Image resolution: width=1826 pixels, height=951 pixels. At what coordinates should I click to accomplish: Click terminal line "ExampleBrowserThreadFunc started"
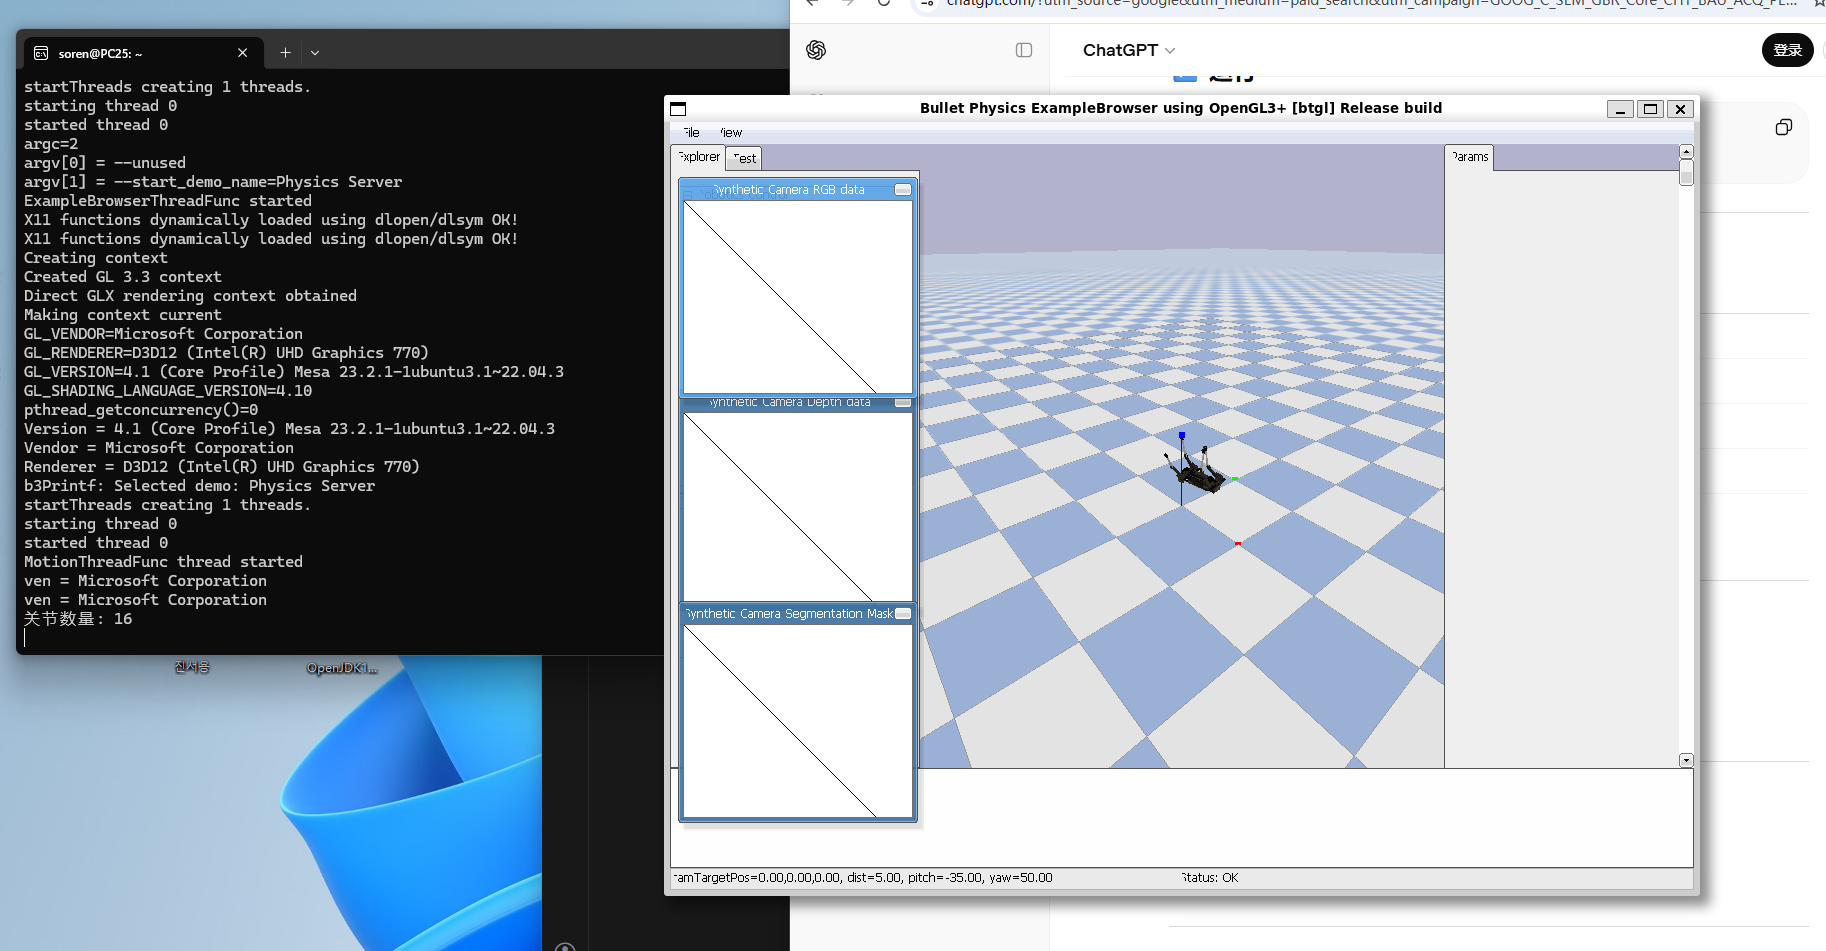[x=168, y=201]
